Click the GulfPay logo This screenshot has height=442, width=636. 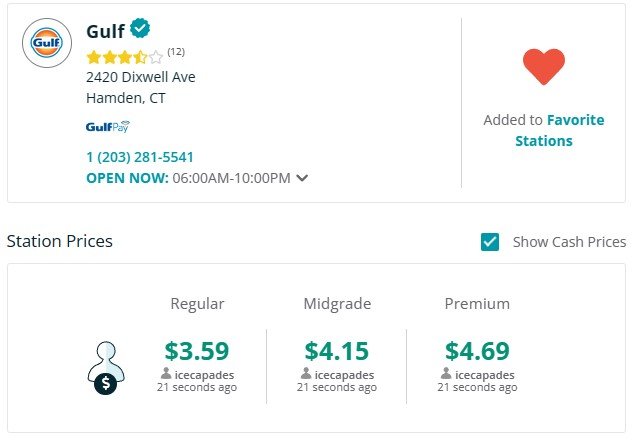(x=107, y=127)
